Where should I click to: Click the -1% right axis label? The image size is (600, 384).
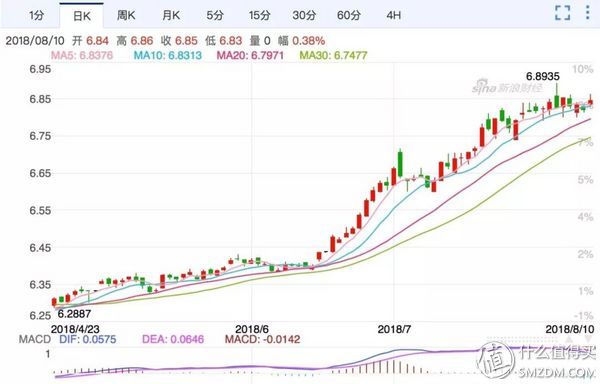(584, 316)
